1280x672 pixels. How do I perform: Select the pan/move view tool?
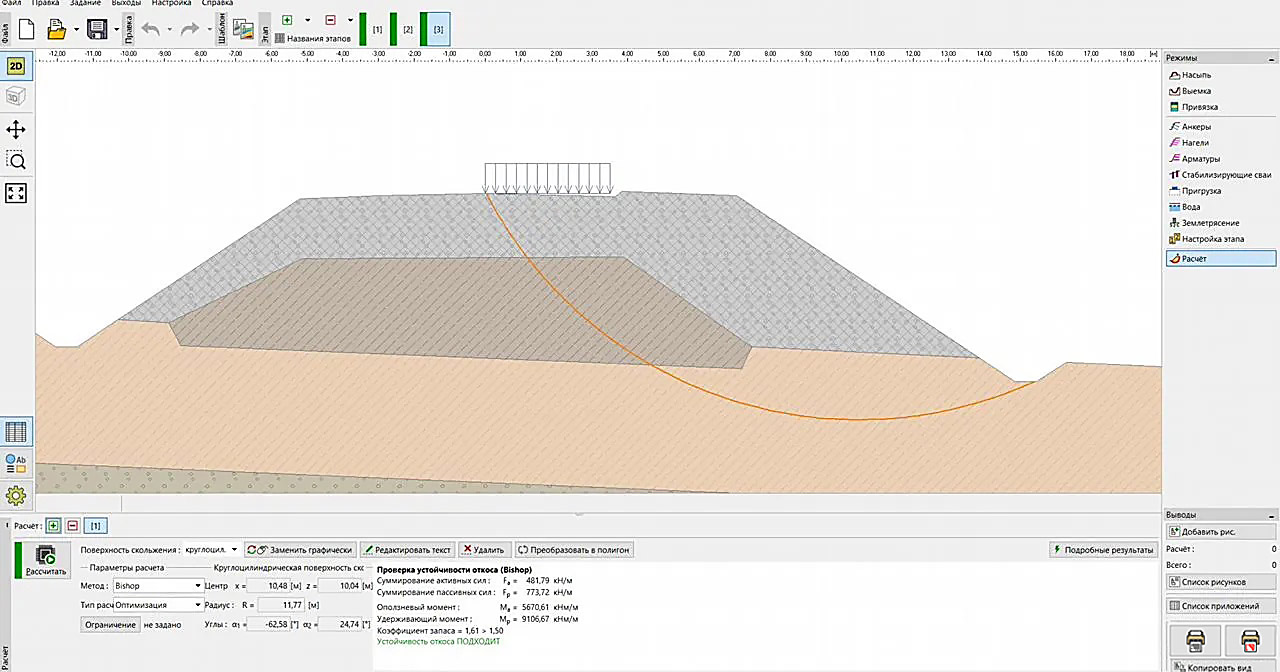coord(16,130)
